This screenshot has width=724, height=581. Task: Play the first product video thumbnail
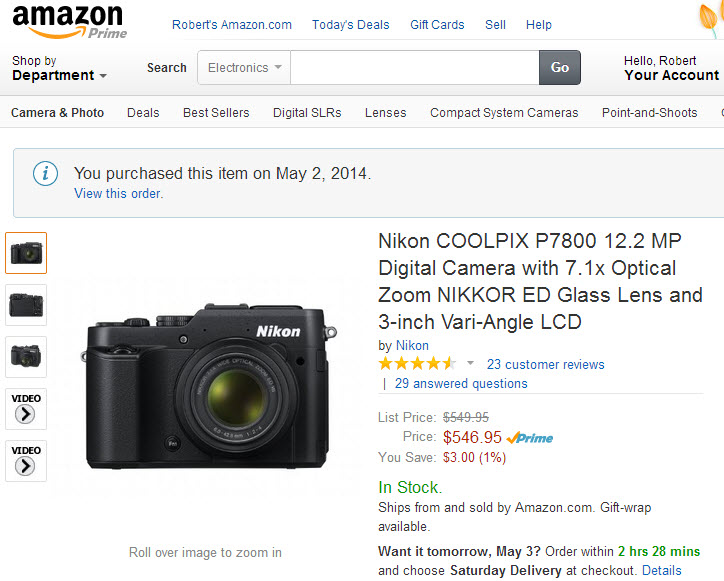(26, 409)
